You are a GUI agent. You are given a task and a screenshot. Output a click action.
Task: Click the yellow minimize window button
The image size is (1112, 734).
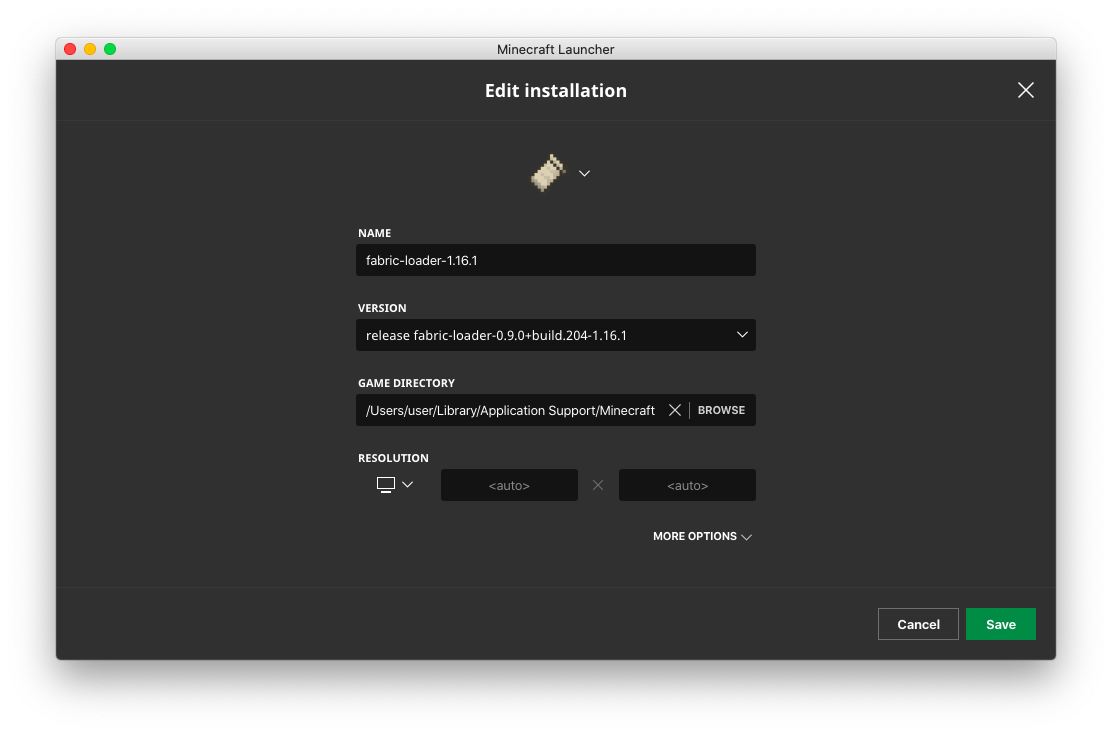click(90, 49)
